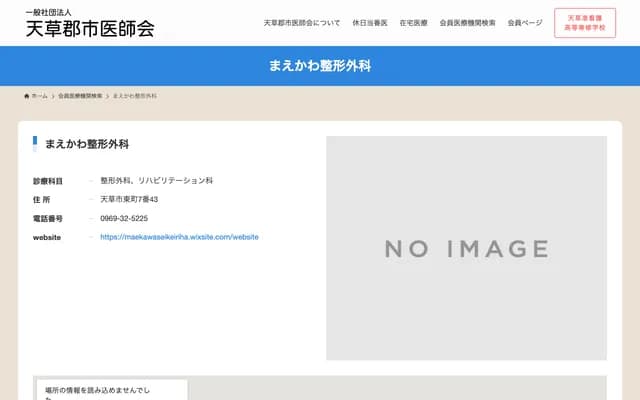Click the ホーム text in the breadcrumb

[40, 96]
